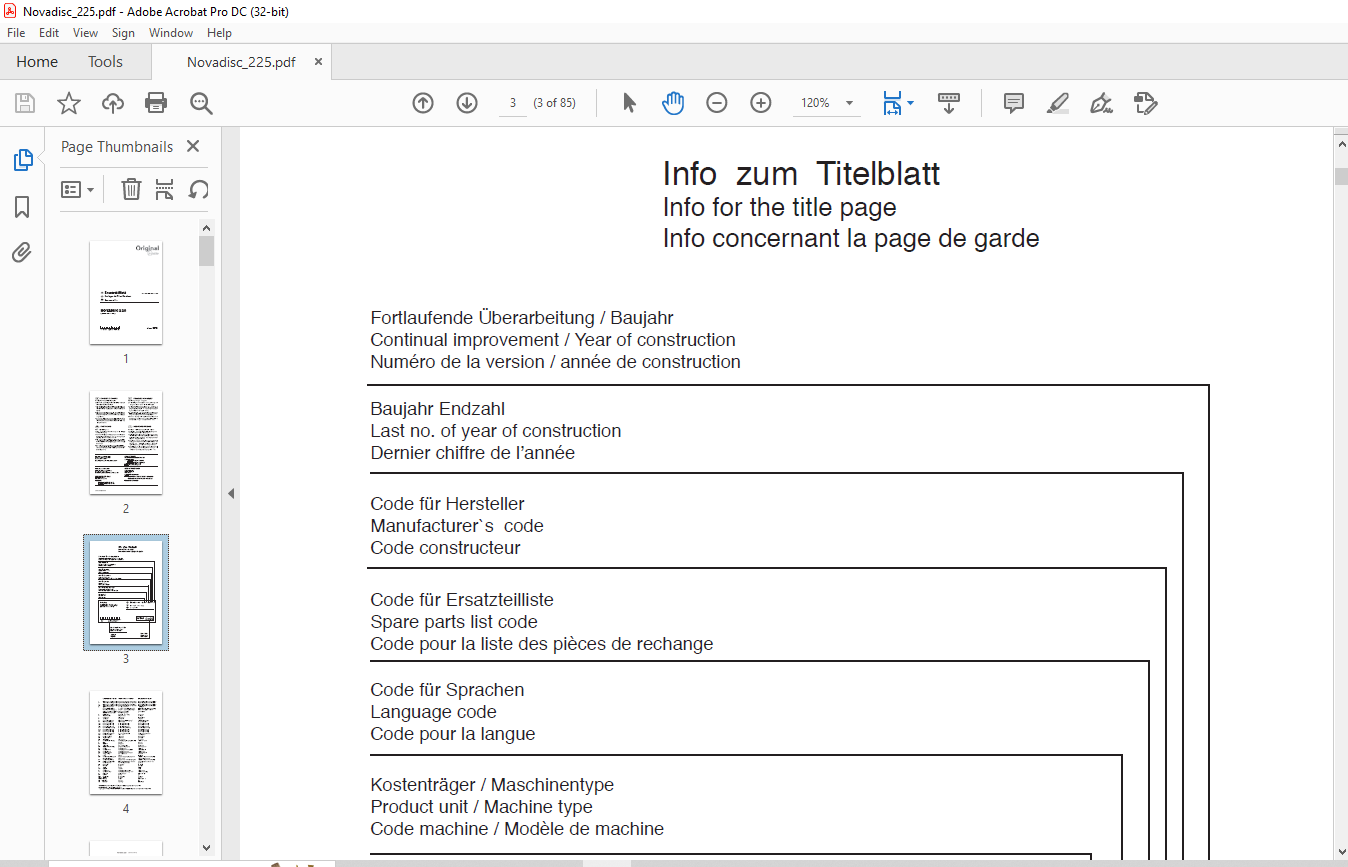Click the 'Language code' text
Viewport: 1348px width, 867px height.
[x=433, y=712]
